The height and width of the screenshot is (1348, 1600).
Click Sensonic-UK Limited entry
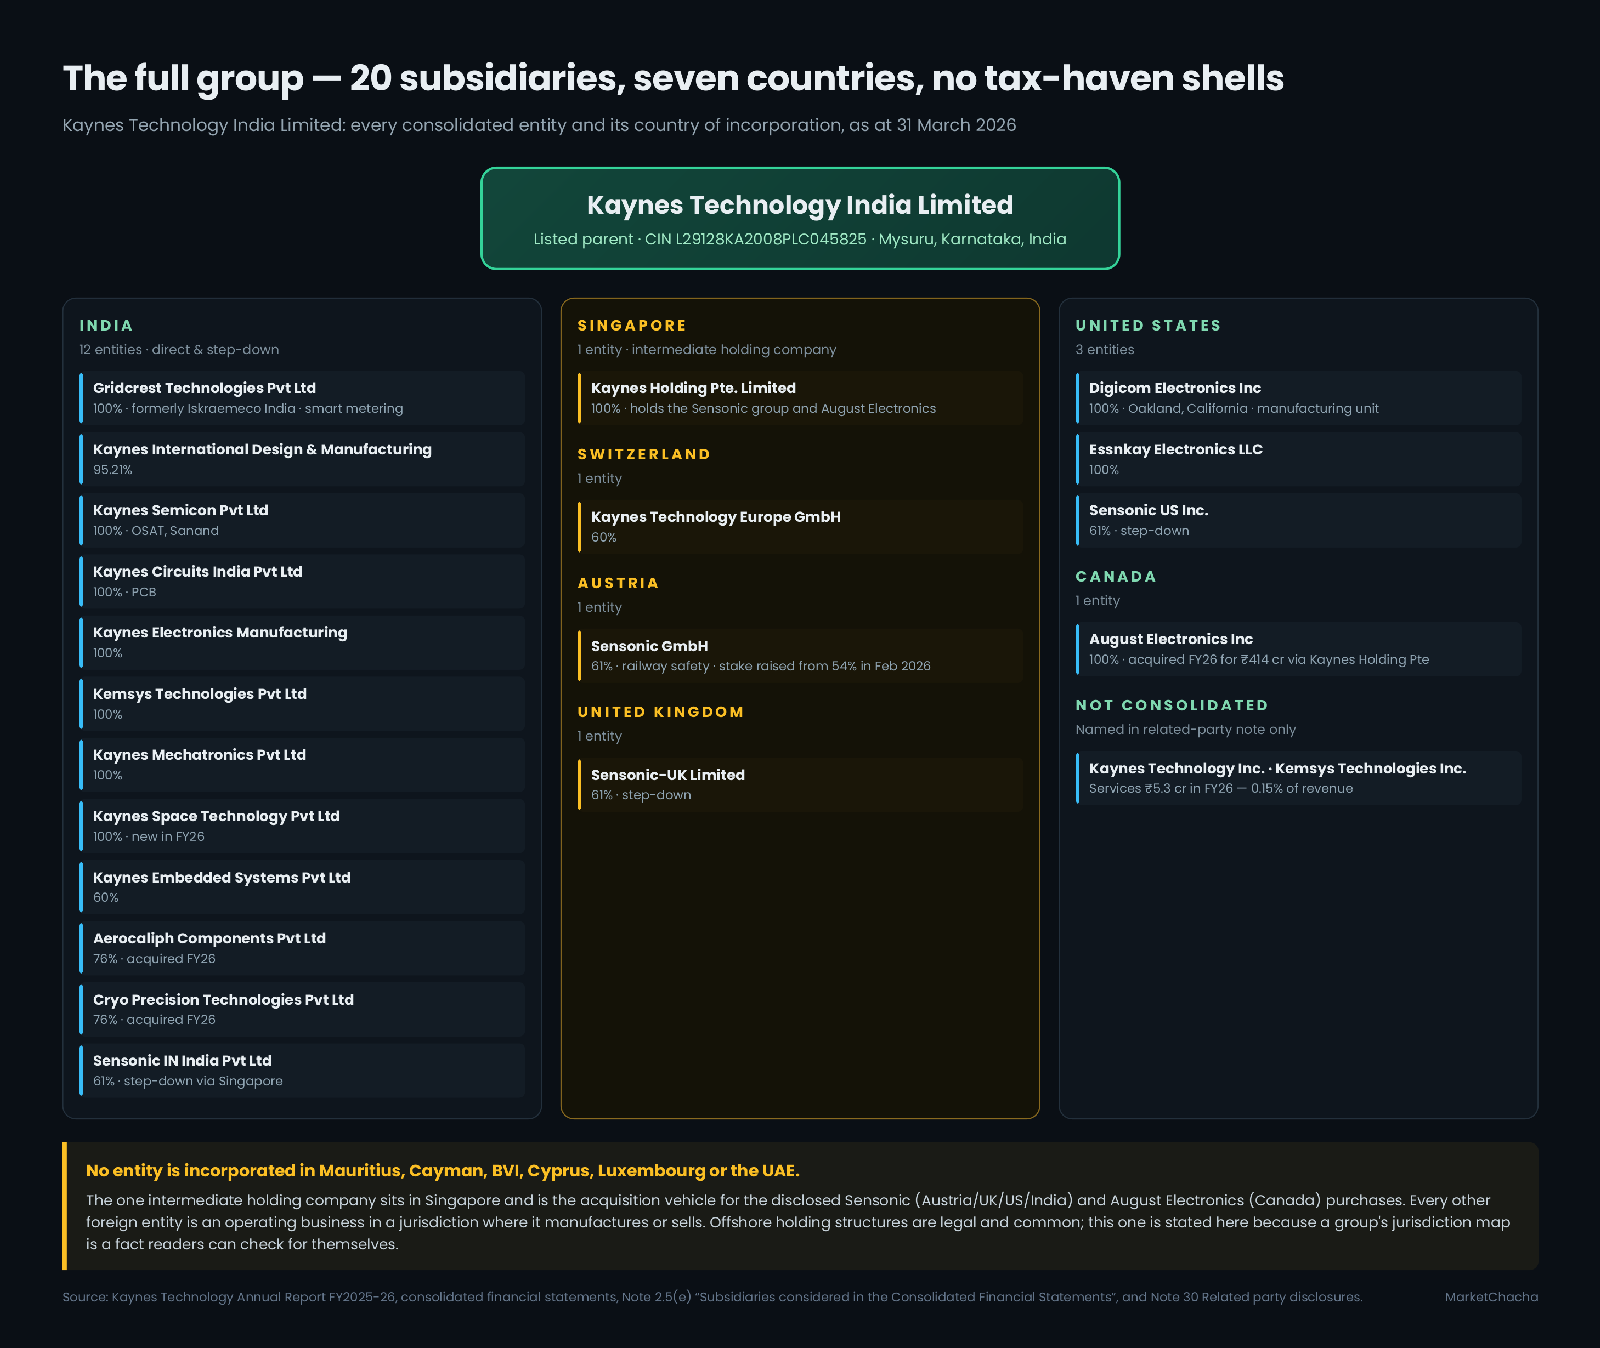pyautogui.click(x=800, y=785)
